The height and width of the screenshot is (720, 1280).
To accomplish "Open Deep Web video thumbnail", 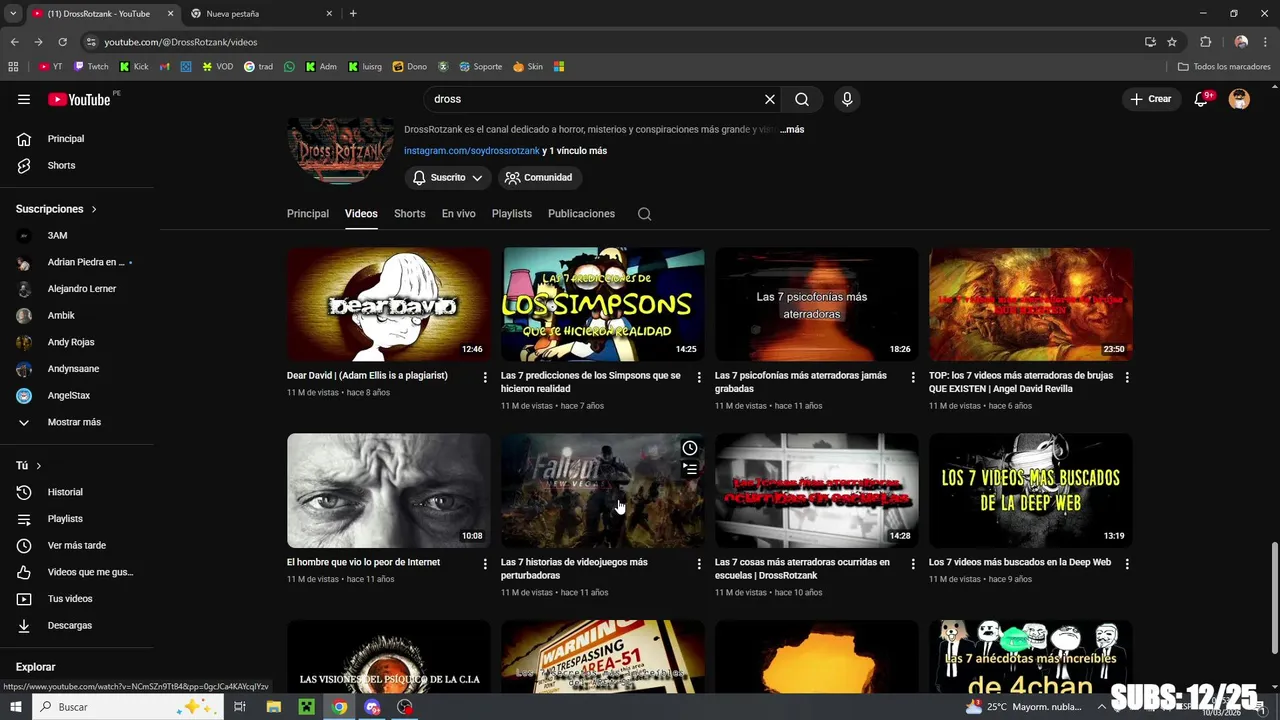I will pyautogui.click(x=1031, y=491).
